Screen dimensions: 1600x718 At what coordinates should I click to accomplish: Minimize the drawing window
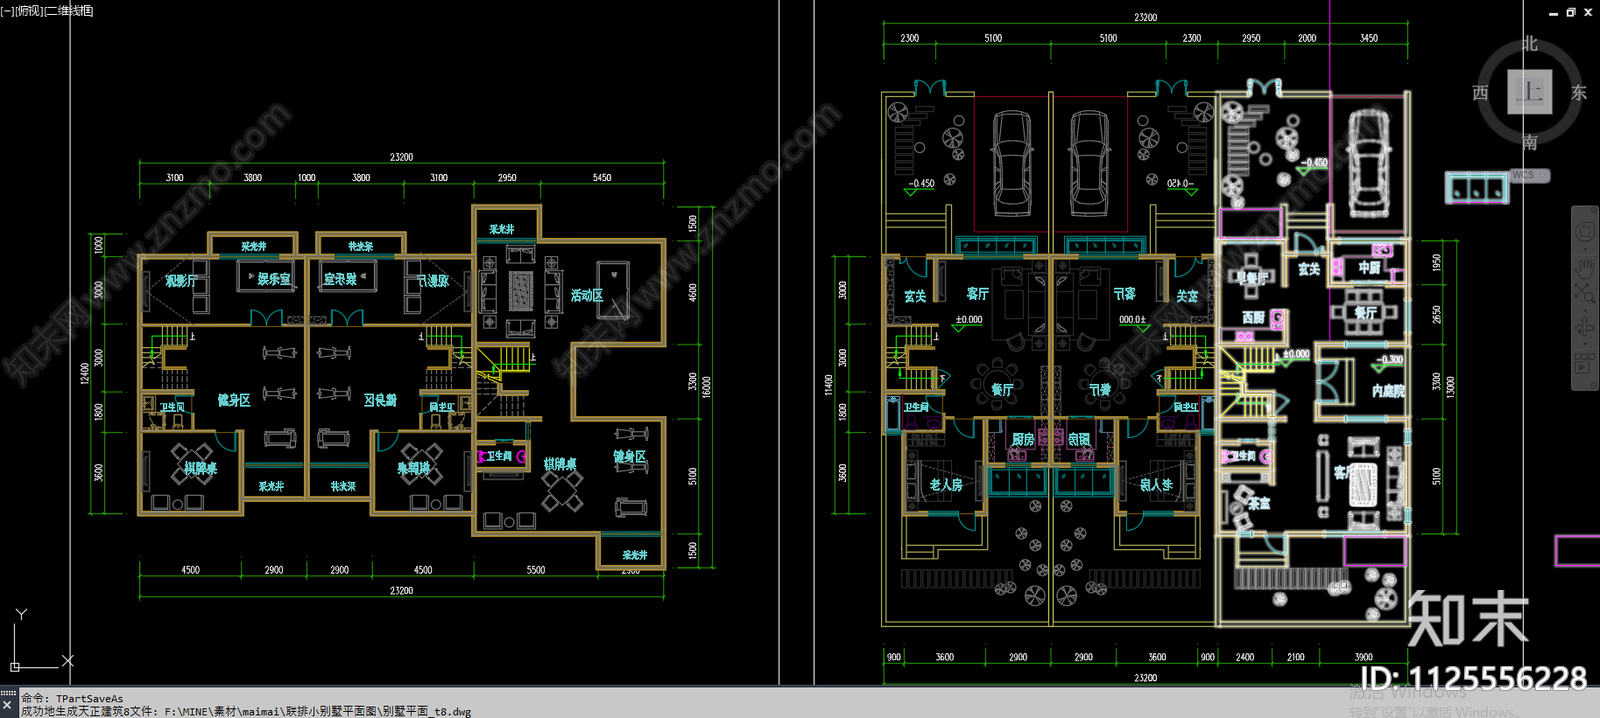click(x=1553, y=12)
